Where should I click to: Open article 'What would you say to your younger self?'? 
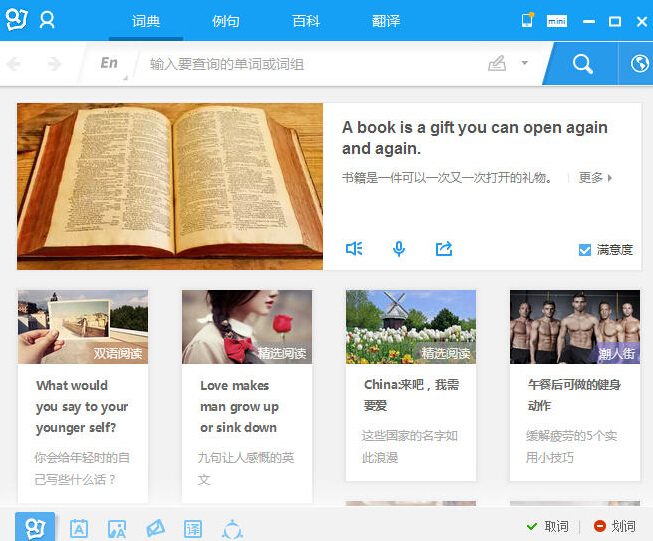point(82,406)
